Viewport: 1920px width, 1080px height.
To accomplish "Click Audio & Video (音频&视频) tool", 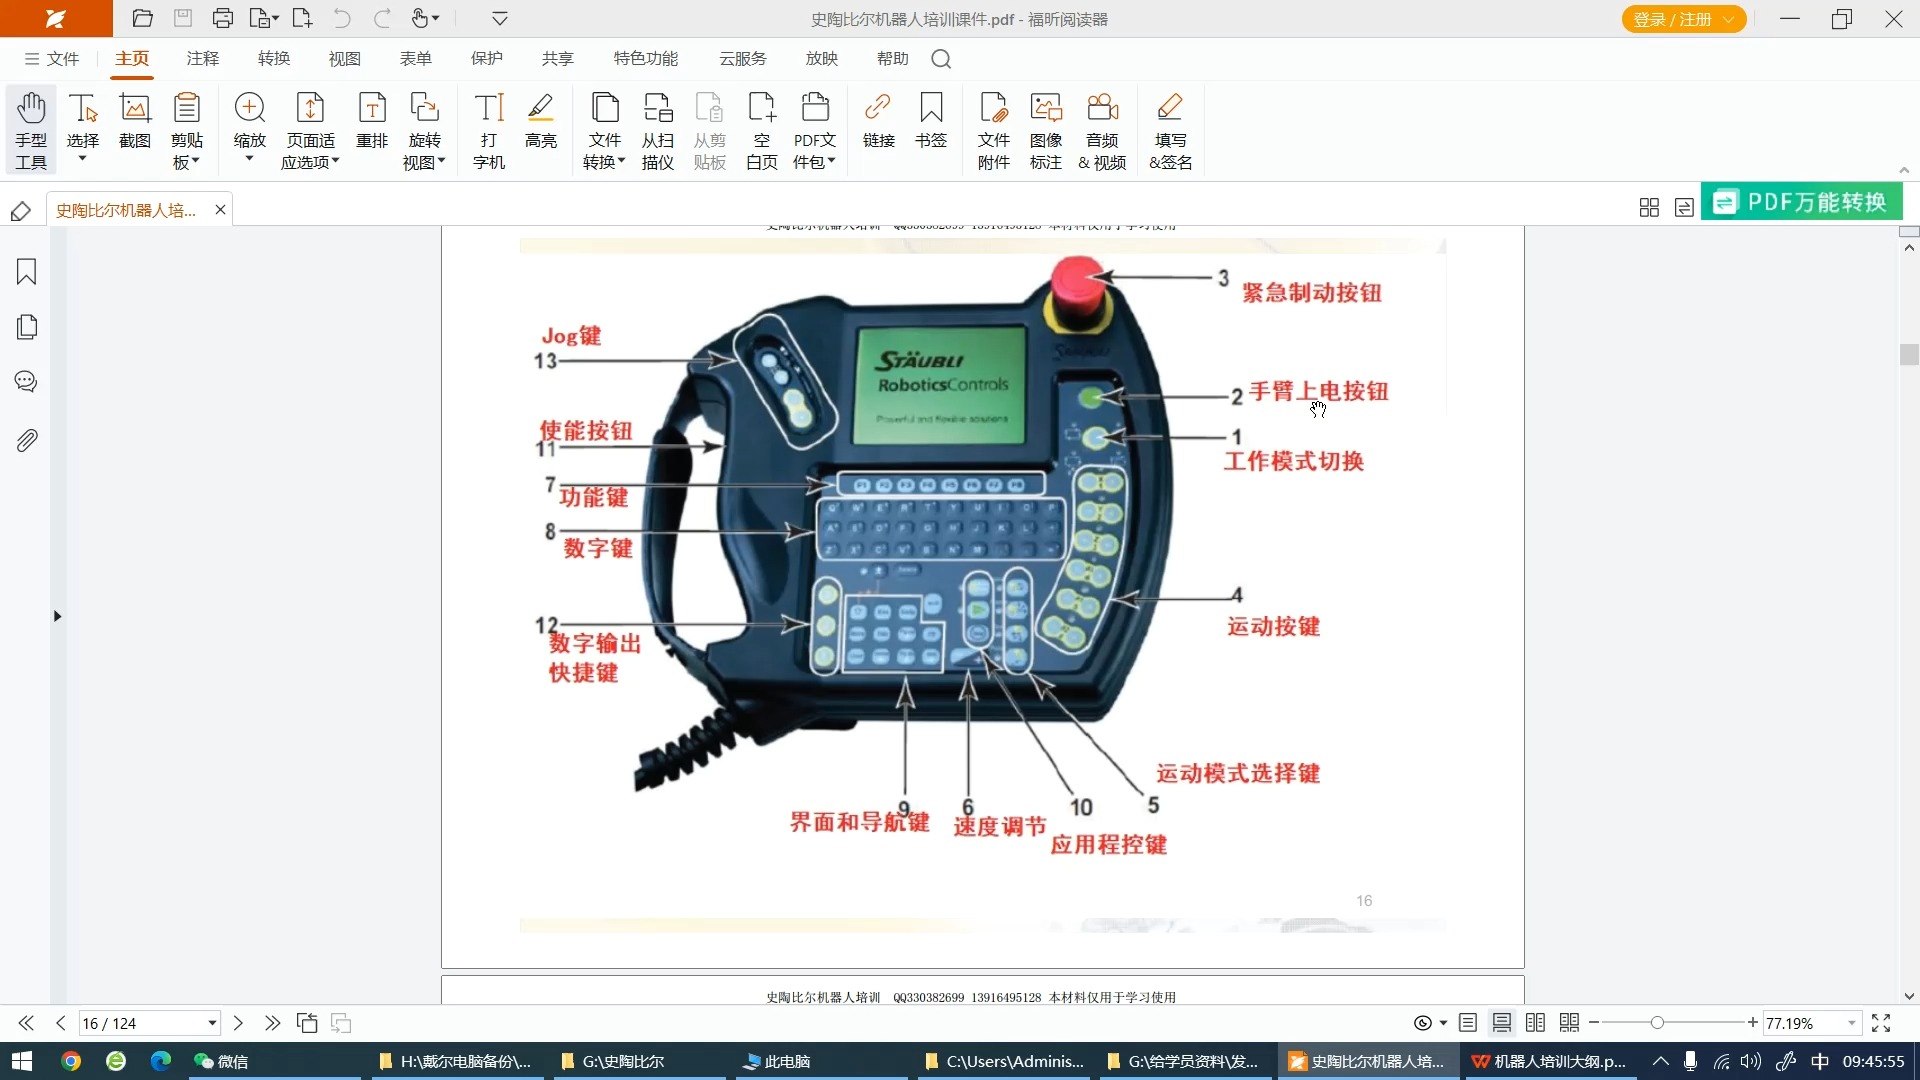I will tap(1102, 131).
